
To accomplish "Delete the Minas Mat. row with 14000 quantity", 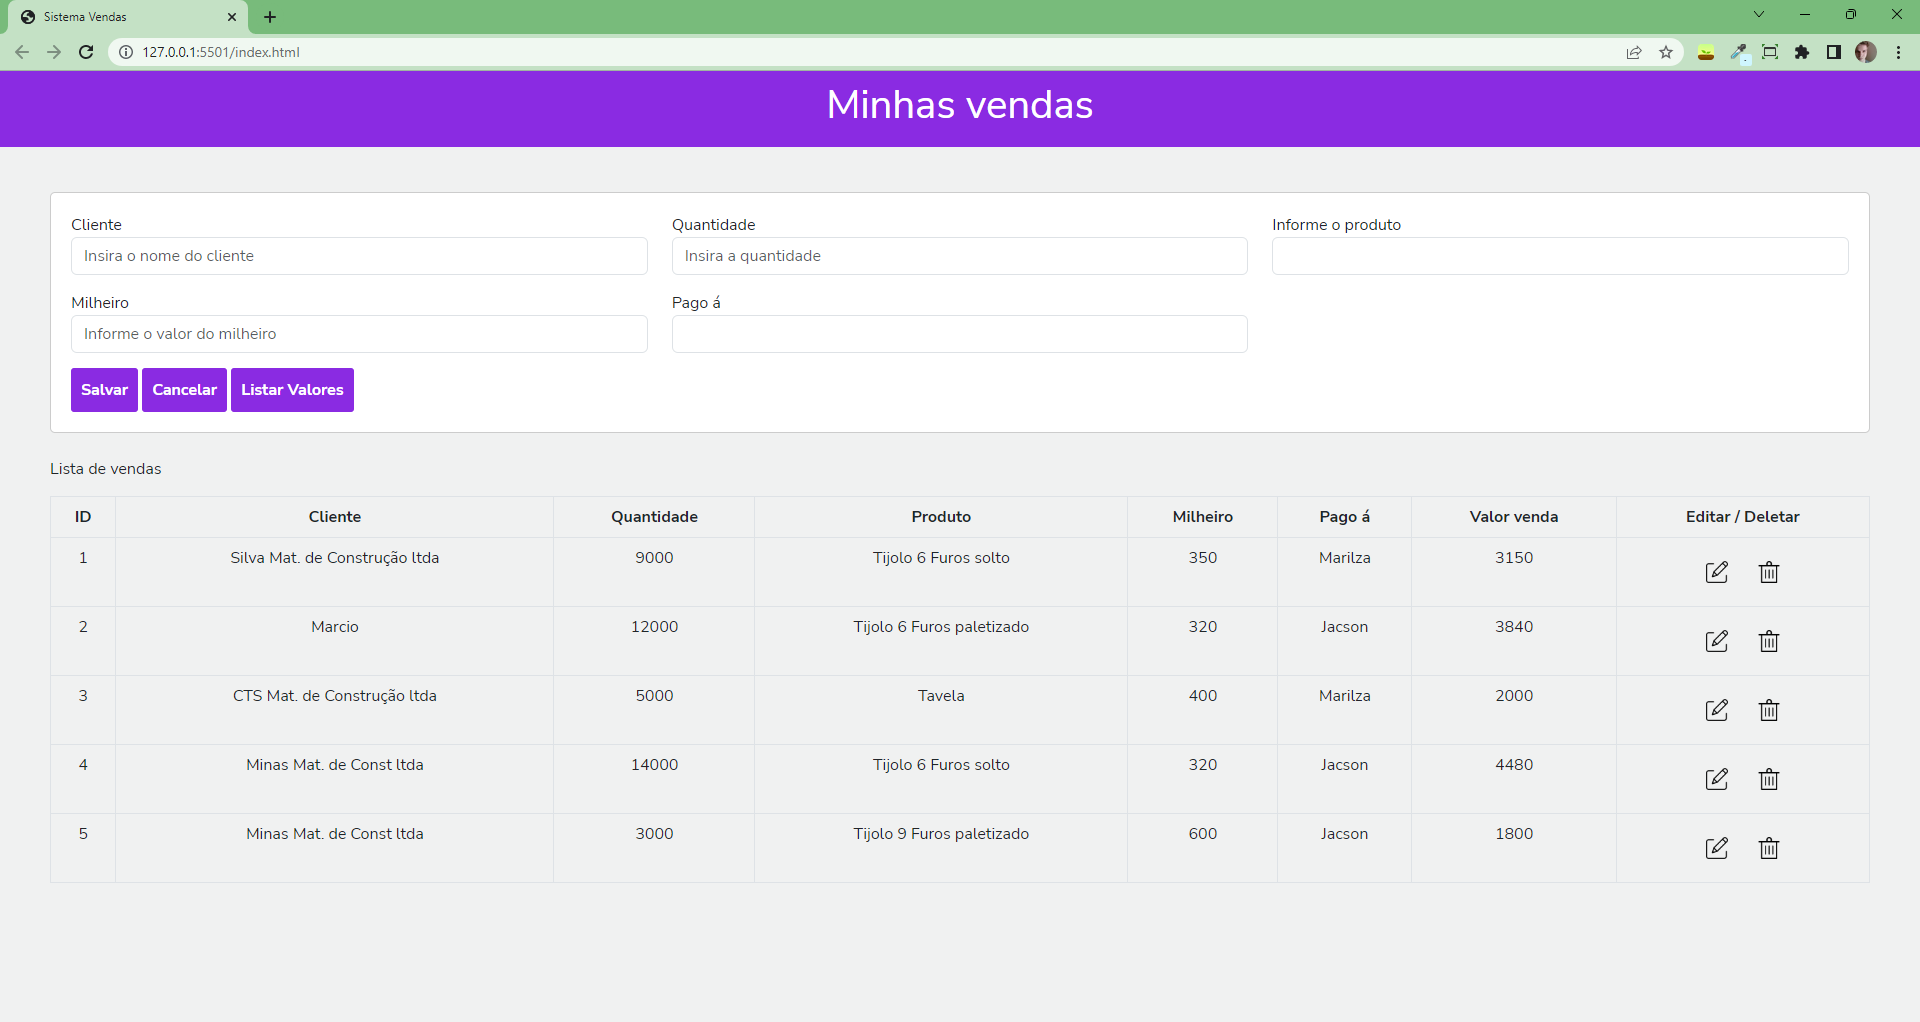I will (x=1768, y=779).
